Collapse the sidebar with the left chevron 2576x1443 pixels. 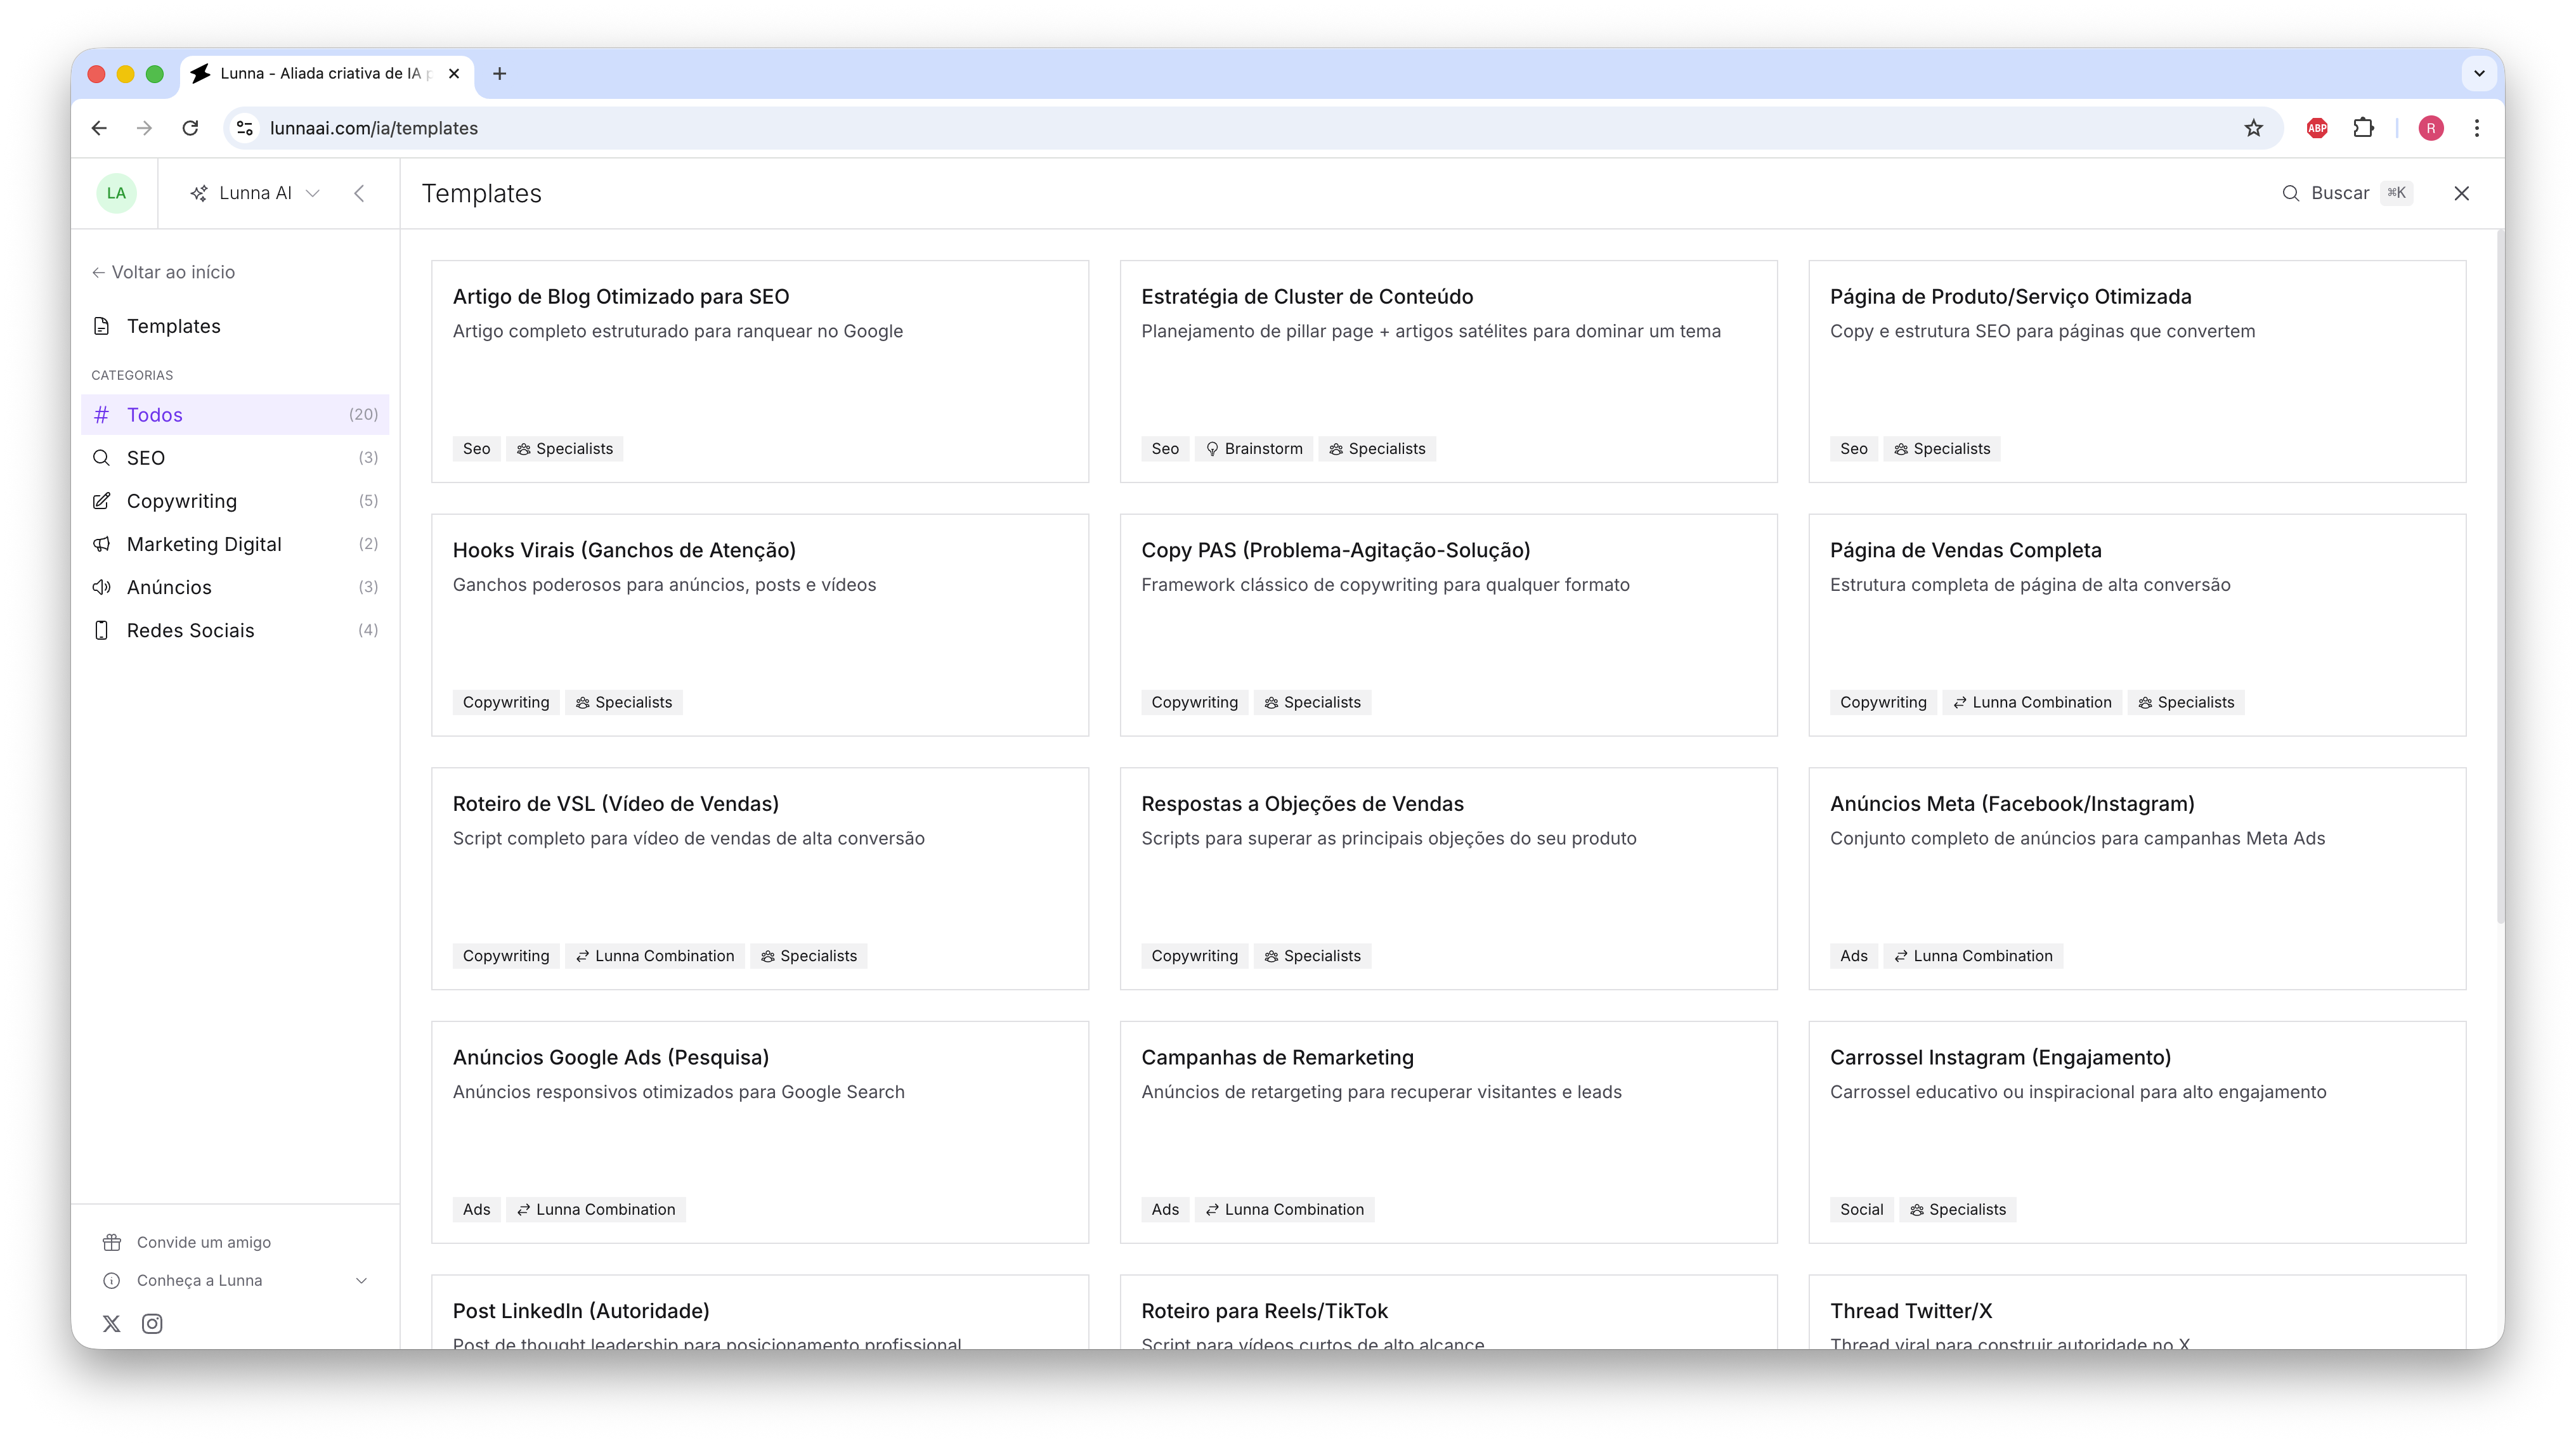[359, 193]
